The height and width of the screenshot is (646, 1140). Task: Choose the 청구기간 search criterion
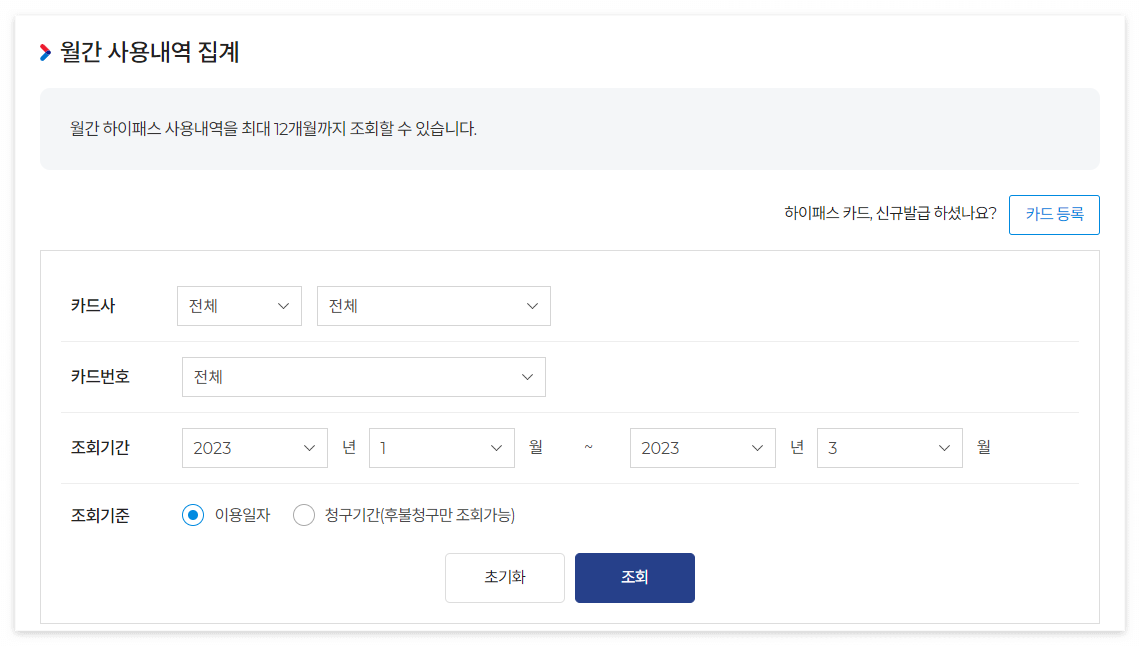pyautogui.click(x=304, y=515)
